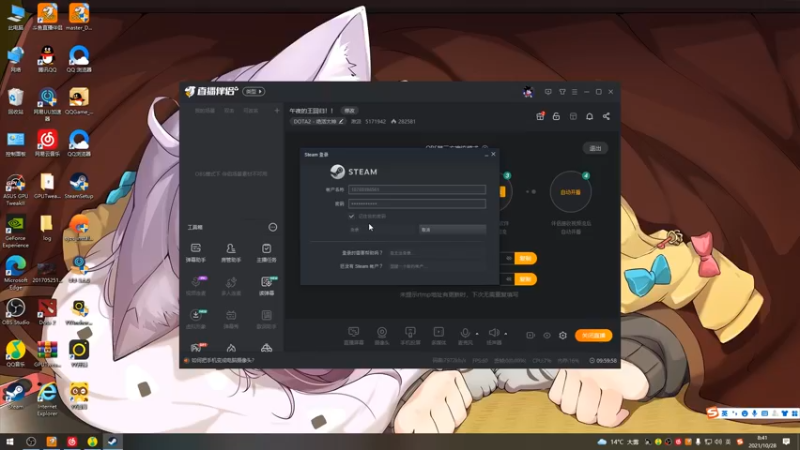
Task: Click the record video icon near settings
Action: pyautogui.click(x=531, y=335)
